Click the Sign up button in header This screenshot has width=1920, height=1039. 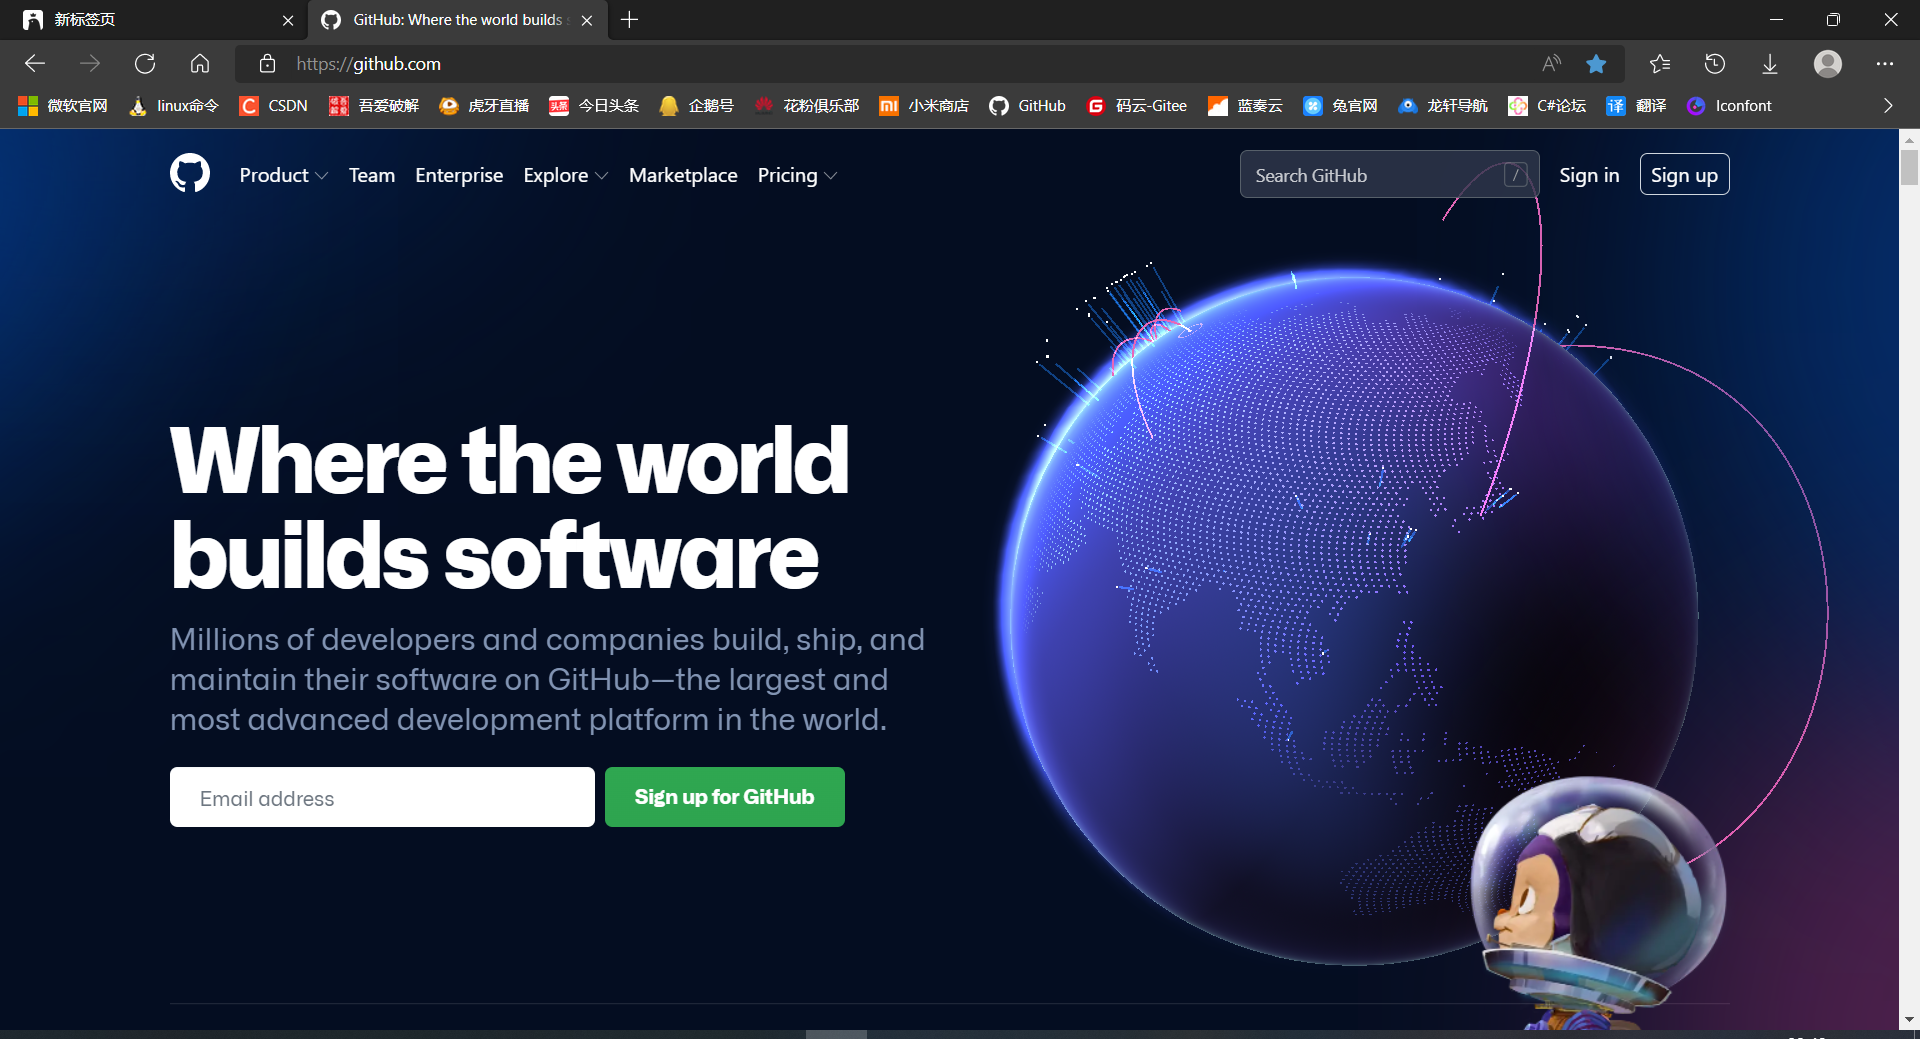[x=1684, y=175]
